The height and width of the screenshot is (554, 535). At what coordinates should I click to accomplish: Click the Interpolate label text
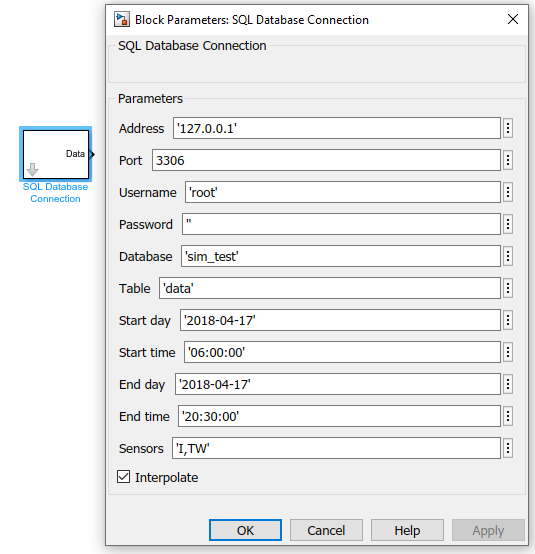tap(166, 477)
